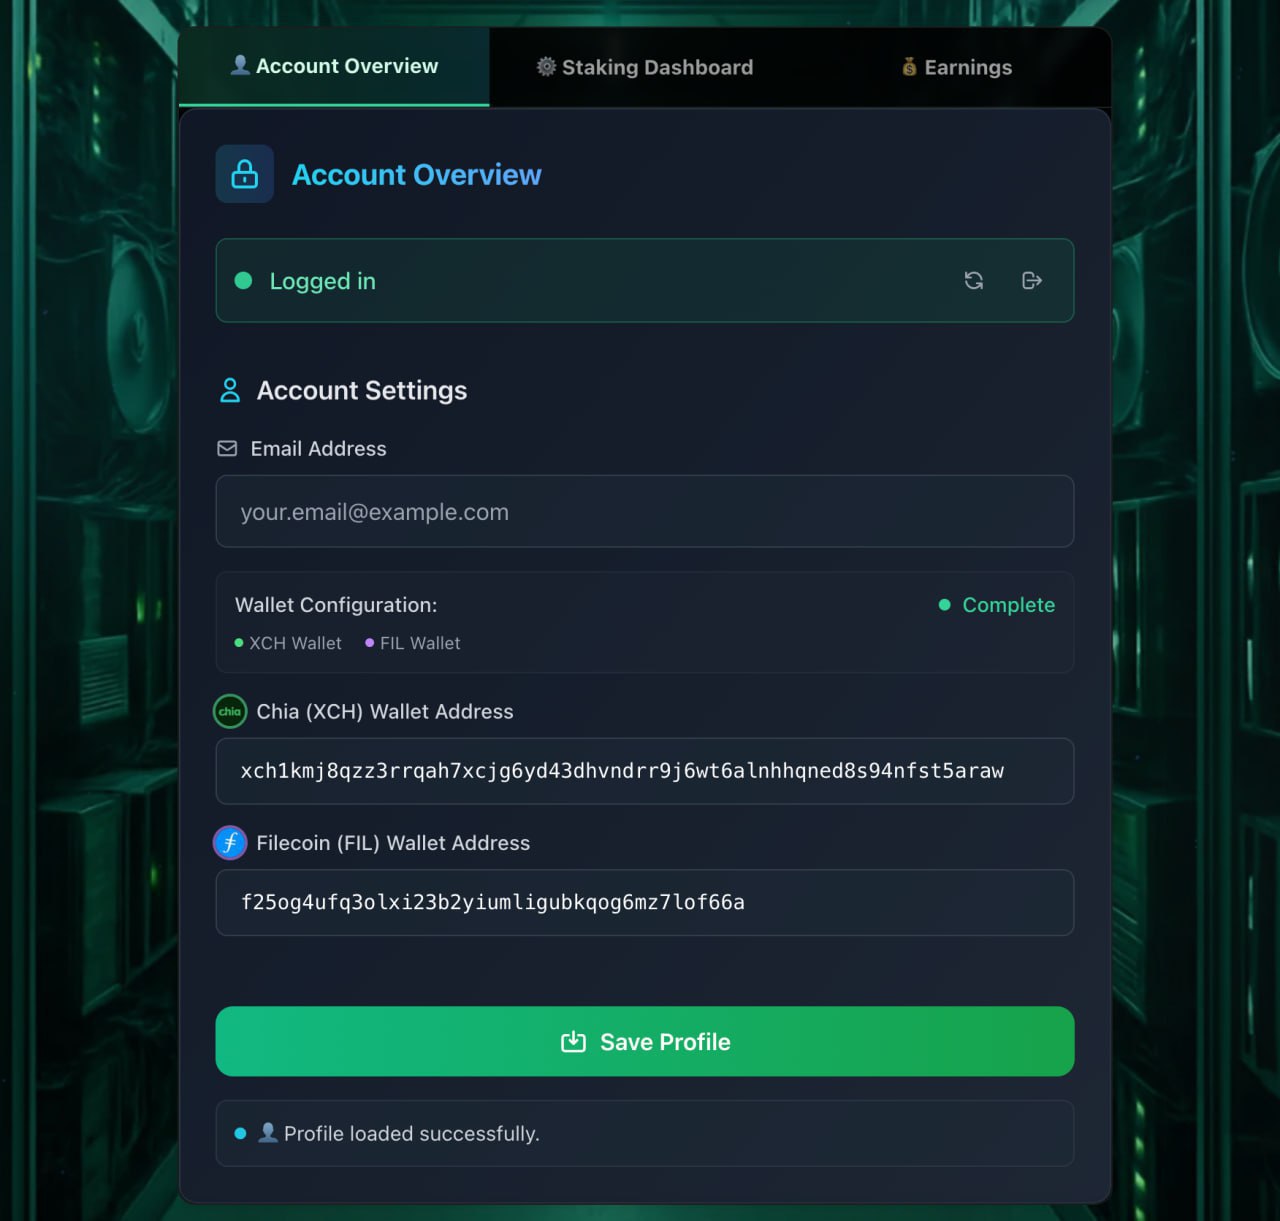This screenshot has height=1221, width=1280.
Task: Click the logout icon beside Logged in
Action: click(x=1032, y=281)
